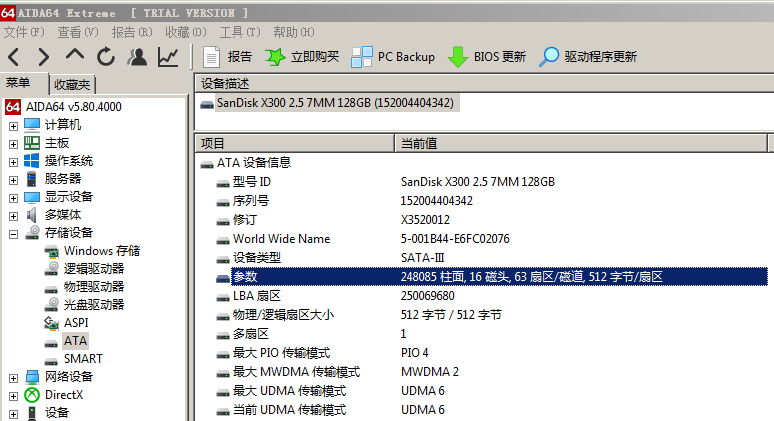This screenshot has width=774, height=421.
Task: Expand the 服务器 tree node
Action: click(13, 180)
